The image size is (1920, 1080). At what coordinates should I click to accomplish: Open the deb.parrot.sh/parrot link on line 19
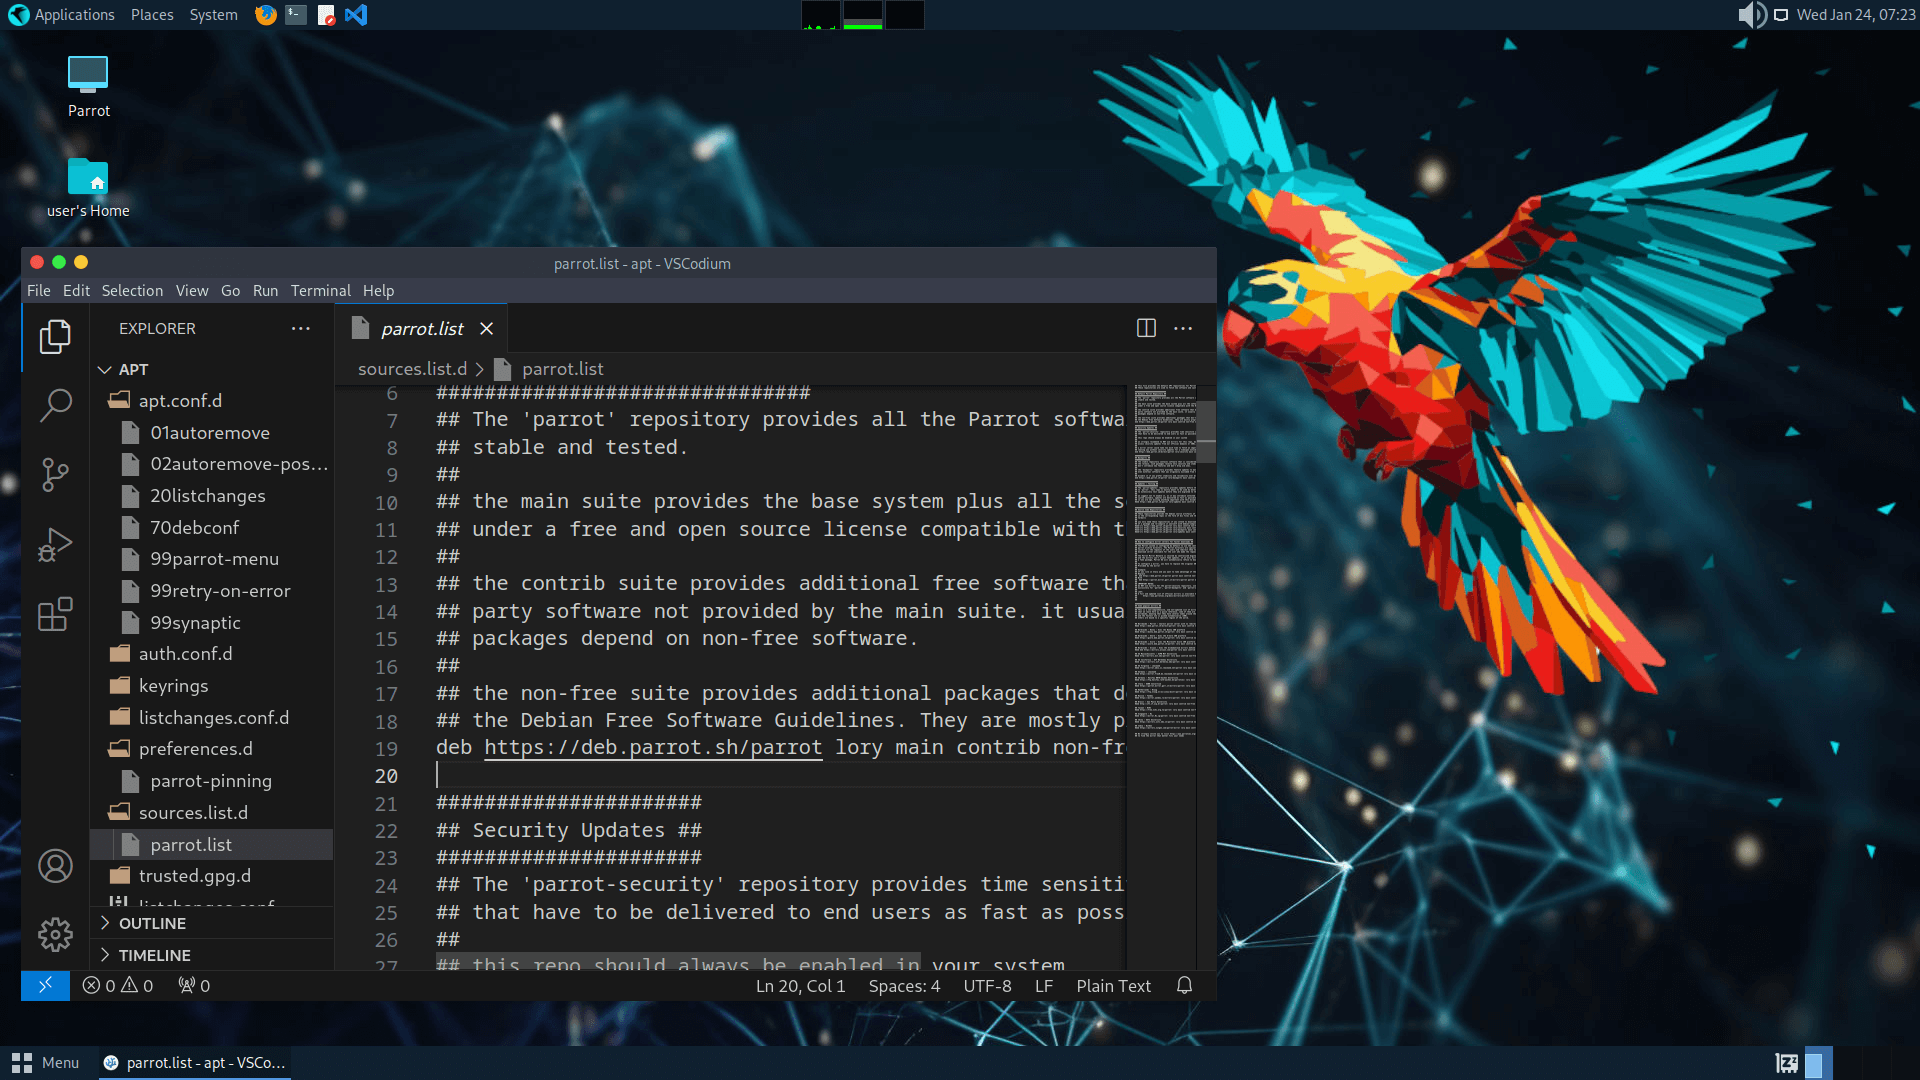(652, 747)
